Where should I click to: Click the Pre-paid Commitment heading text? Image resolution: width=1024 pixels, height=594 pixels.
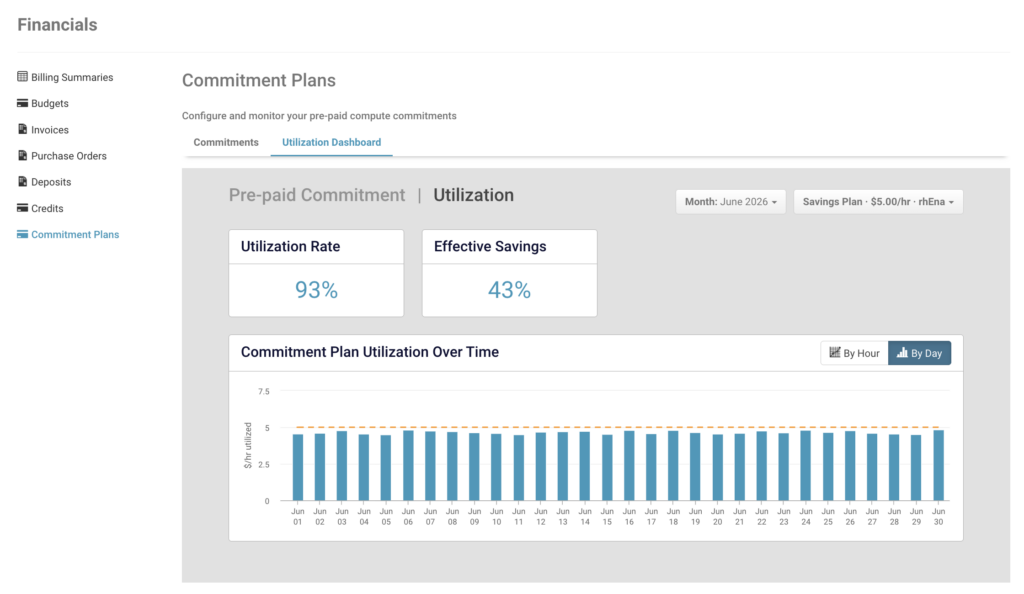coord(317,195)
